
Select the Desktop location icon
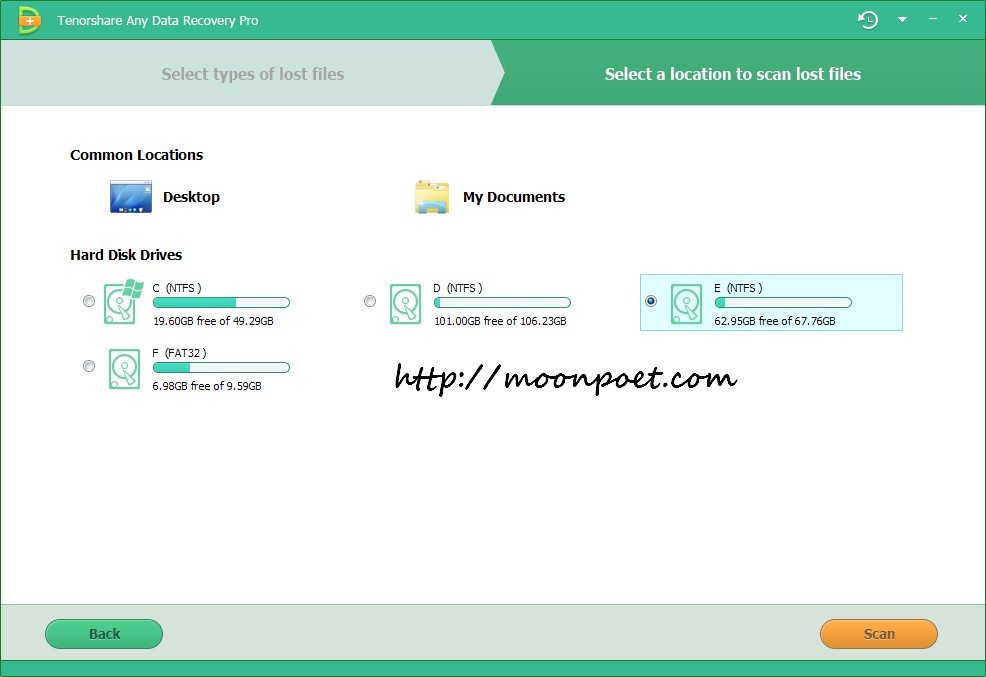tap(130, 196)
